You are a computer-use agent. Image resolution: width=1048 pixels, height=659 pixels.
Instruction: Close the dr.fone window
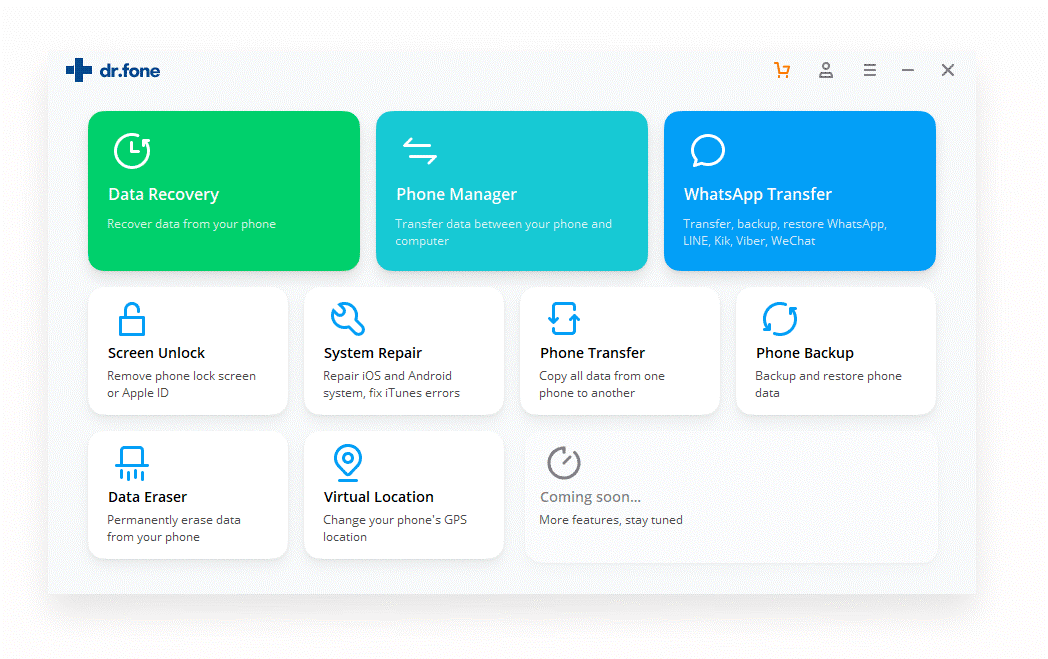pos(948,70)
